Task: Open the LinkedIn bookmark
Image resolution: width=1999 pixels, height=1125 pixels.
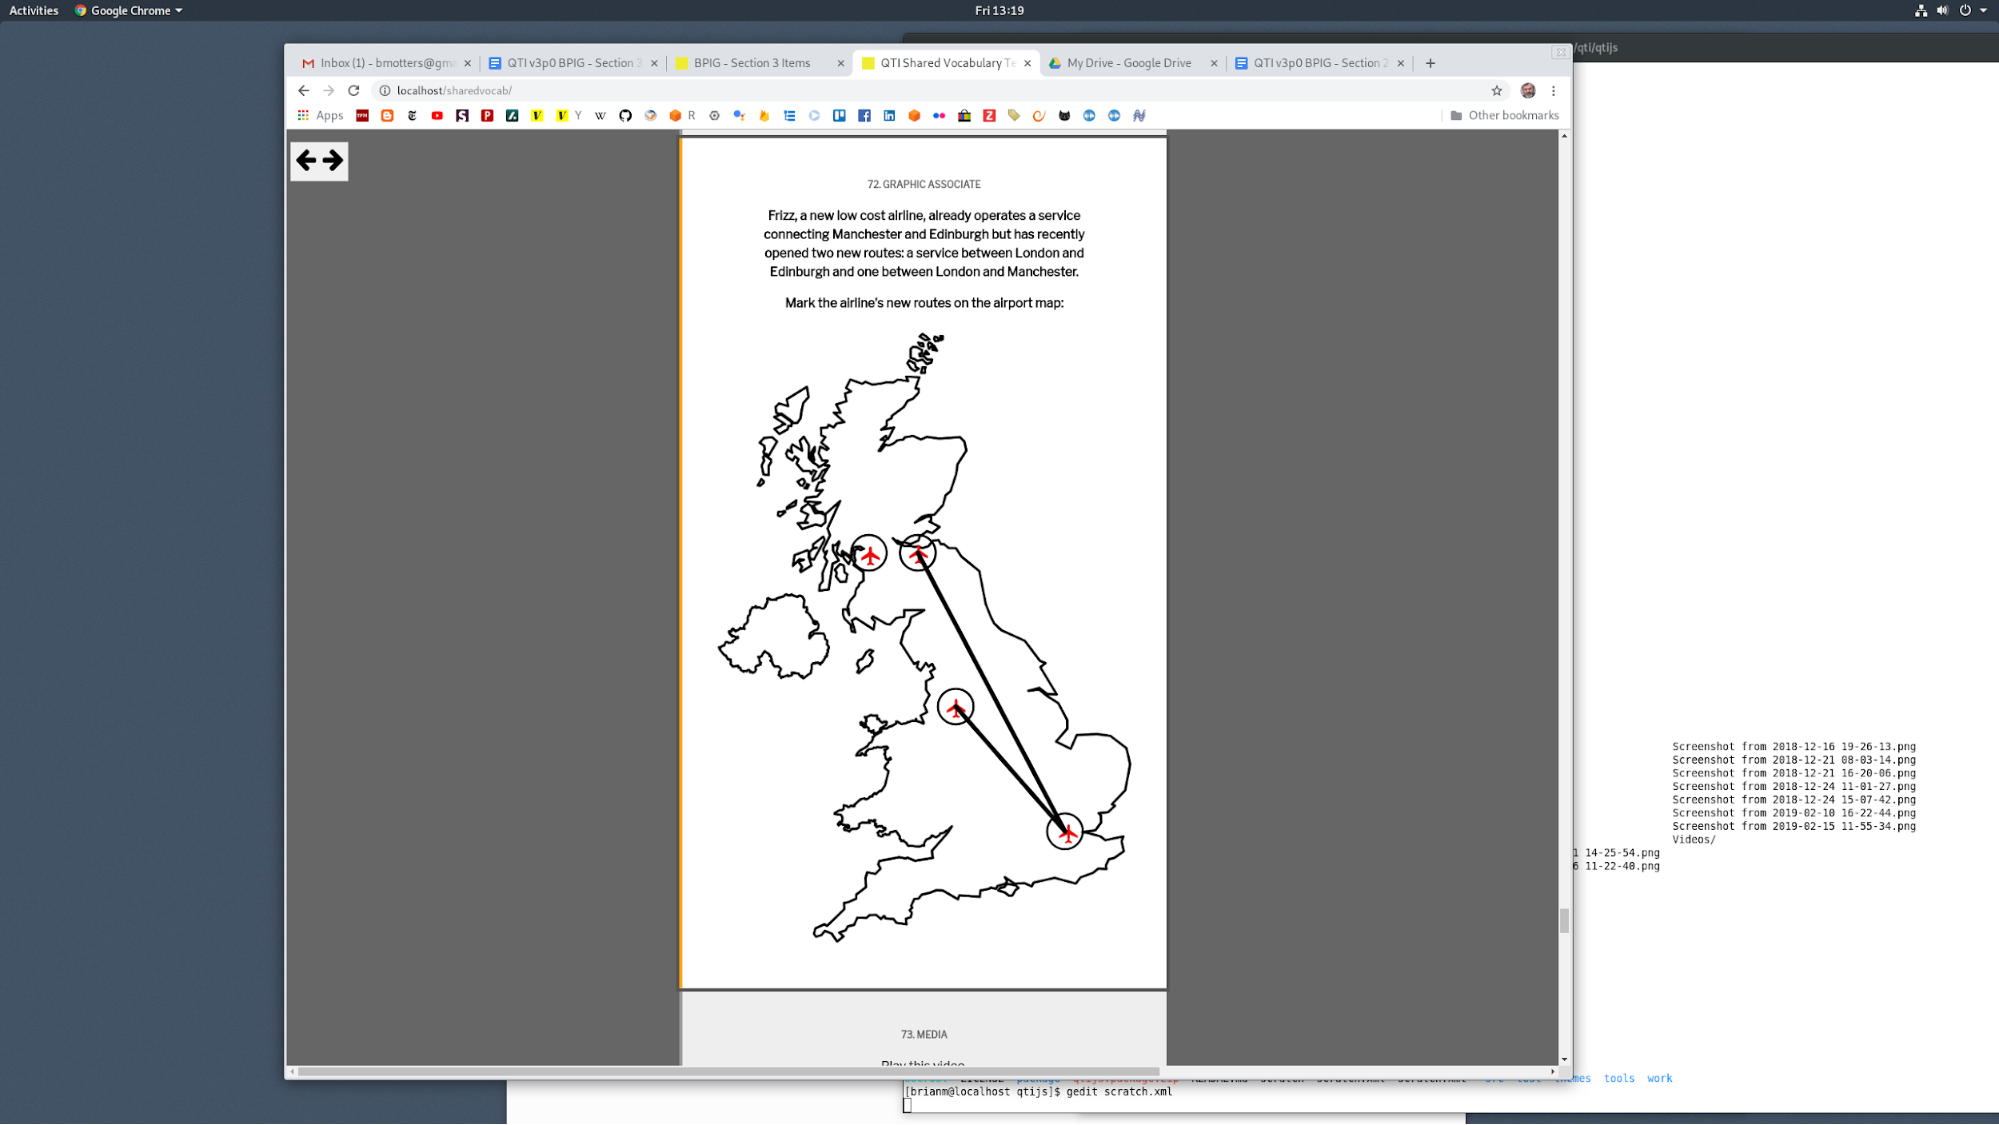Action: coord(889,116)
